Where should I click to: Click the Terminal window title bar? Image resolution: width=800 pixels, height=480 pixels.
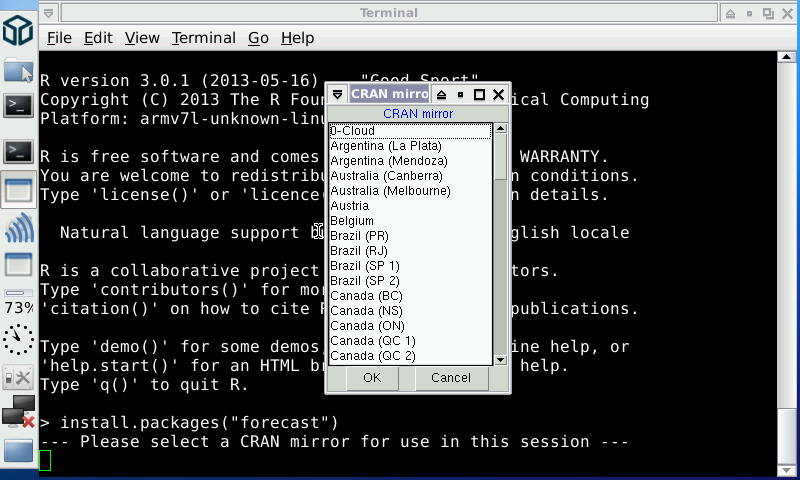point(389,13)
